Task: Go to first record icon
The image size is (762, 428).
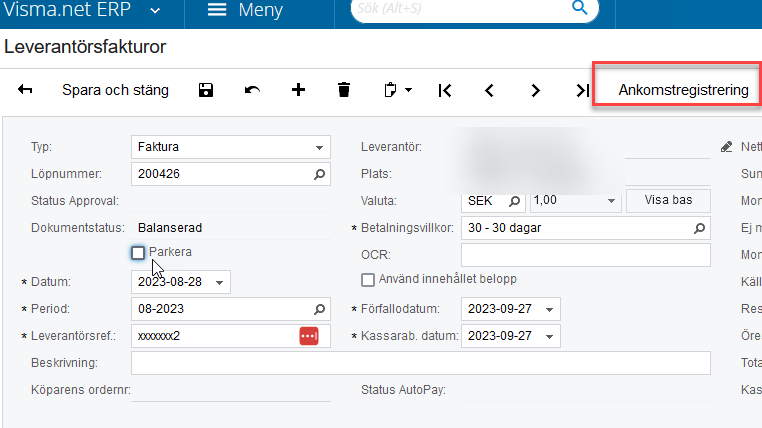Action: tap(445, 90)
